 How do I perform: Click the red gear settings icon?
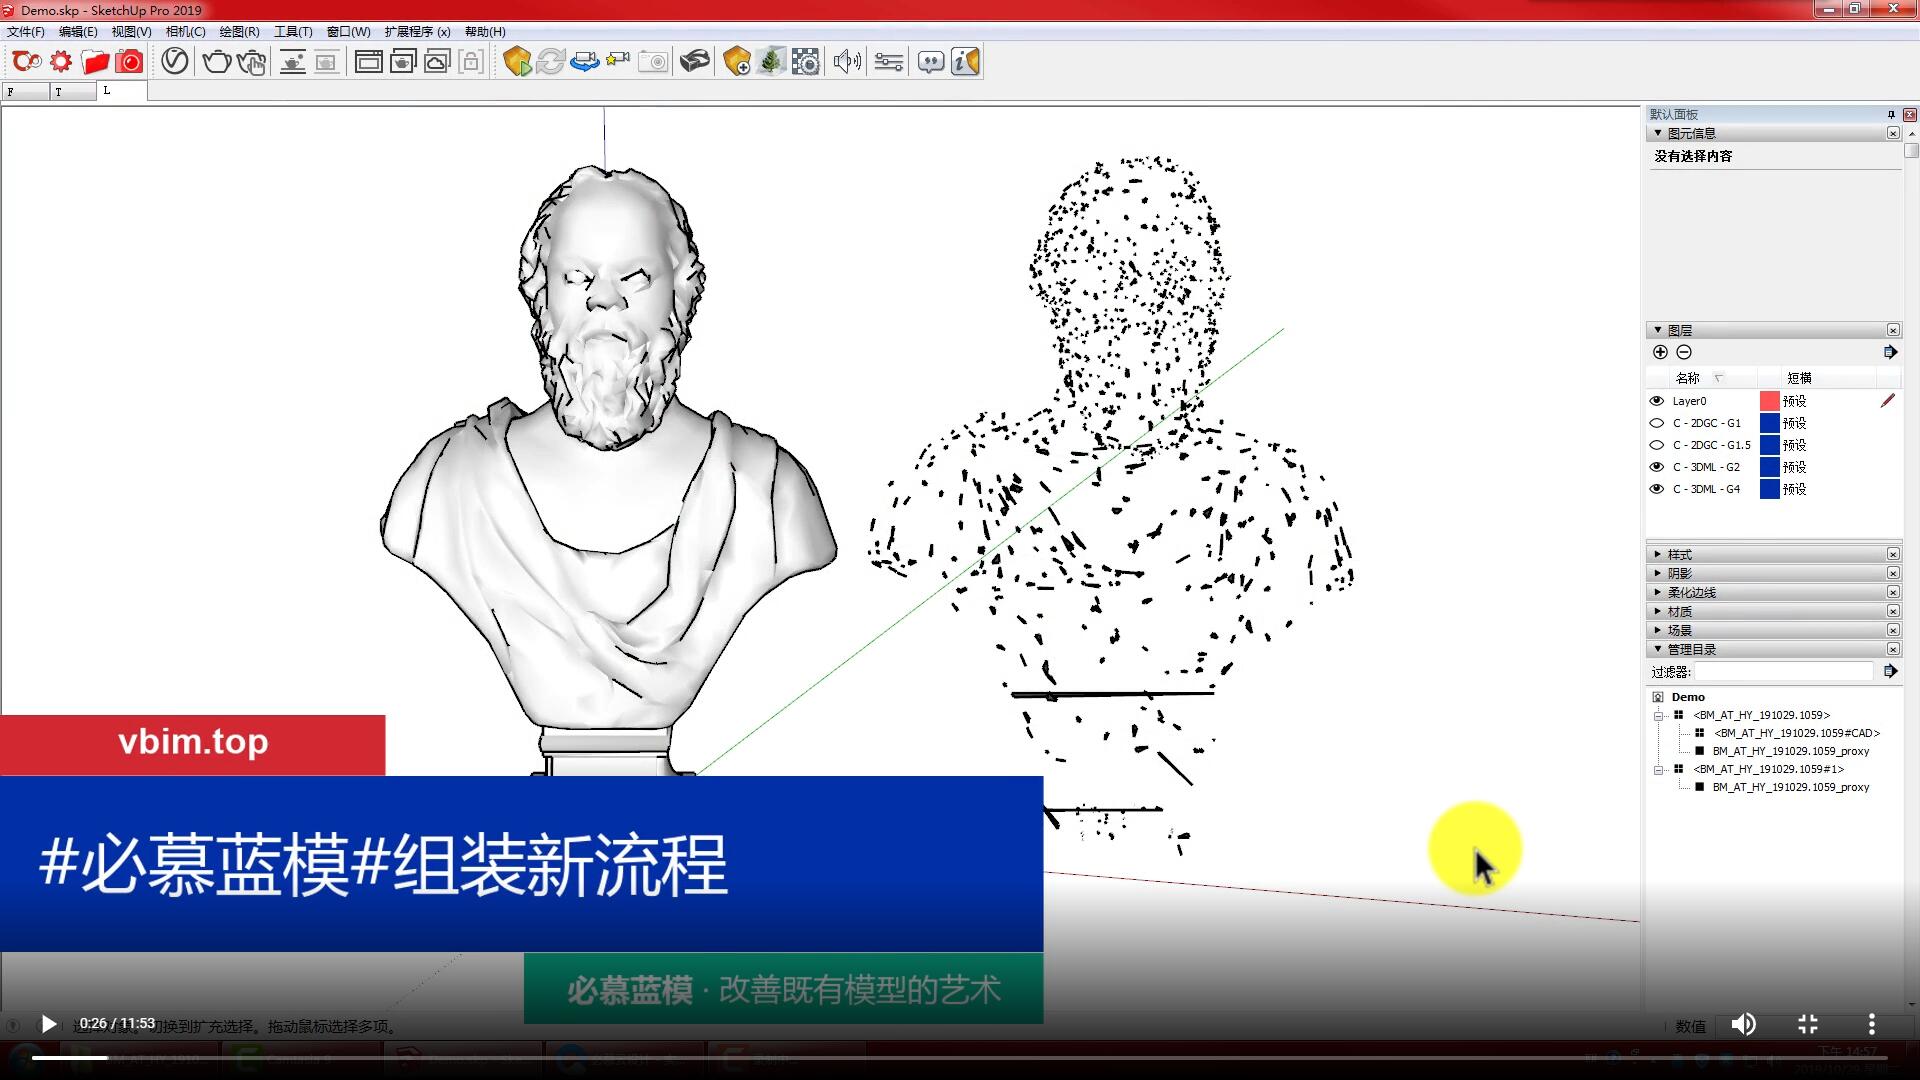coord(61,62)
